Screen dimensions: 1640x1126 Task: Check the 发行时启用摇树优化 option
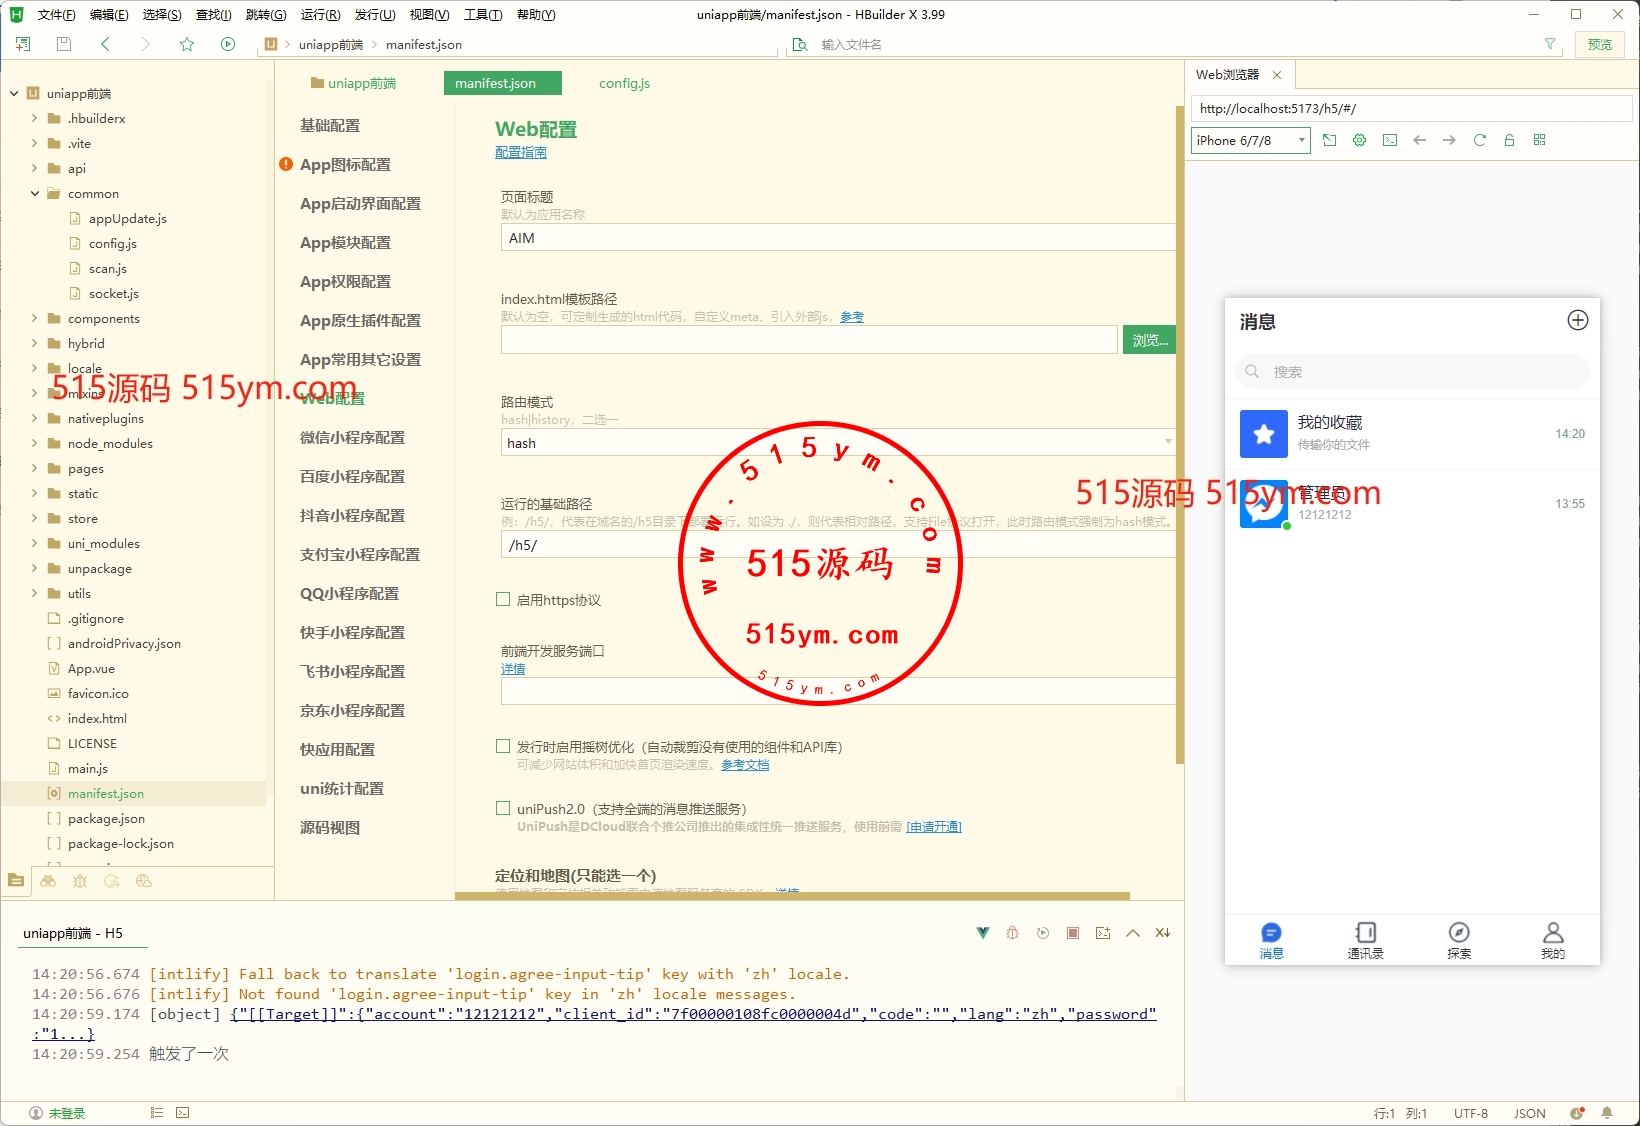pos(503,747)
